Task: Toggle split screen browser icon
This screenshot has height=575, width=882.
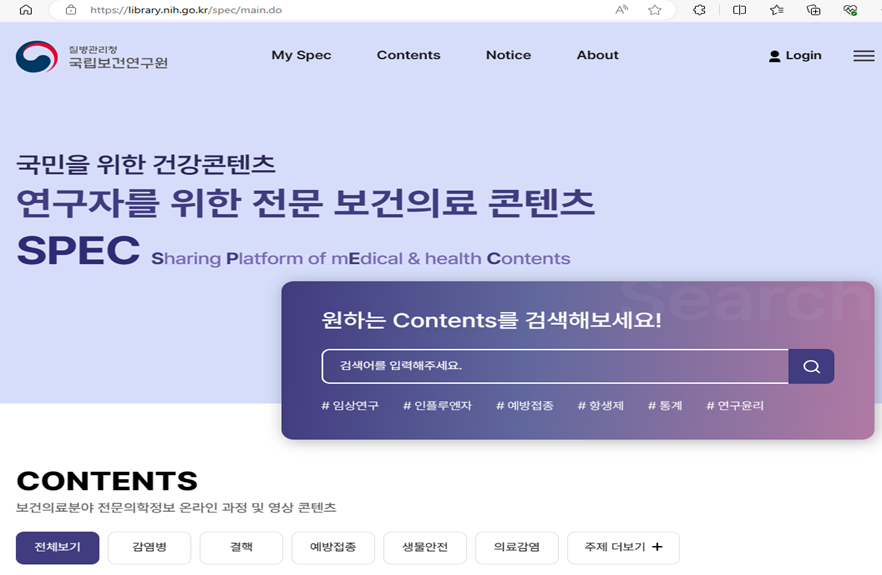Action: 739,10
